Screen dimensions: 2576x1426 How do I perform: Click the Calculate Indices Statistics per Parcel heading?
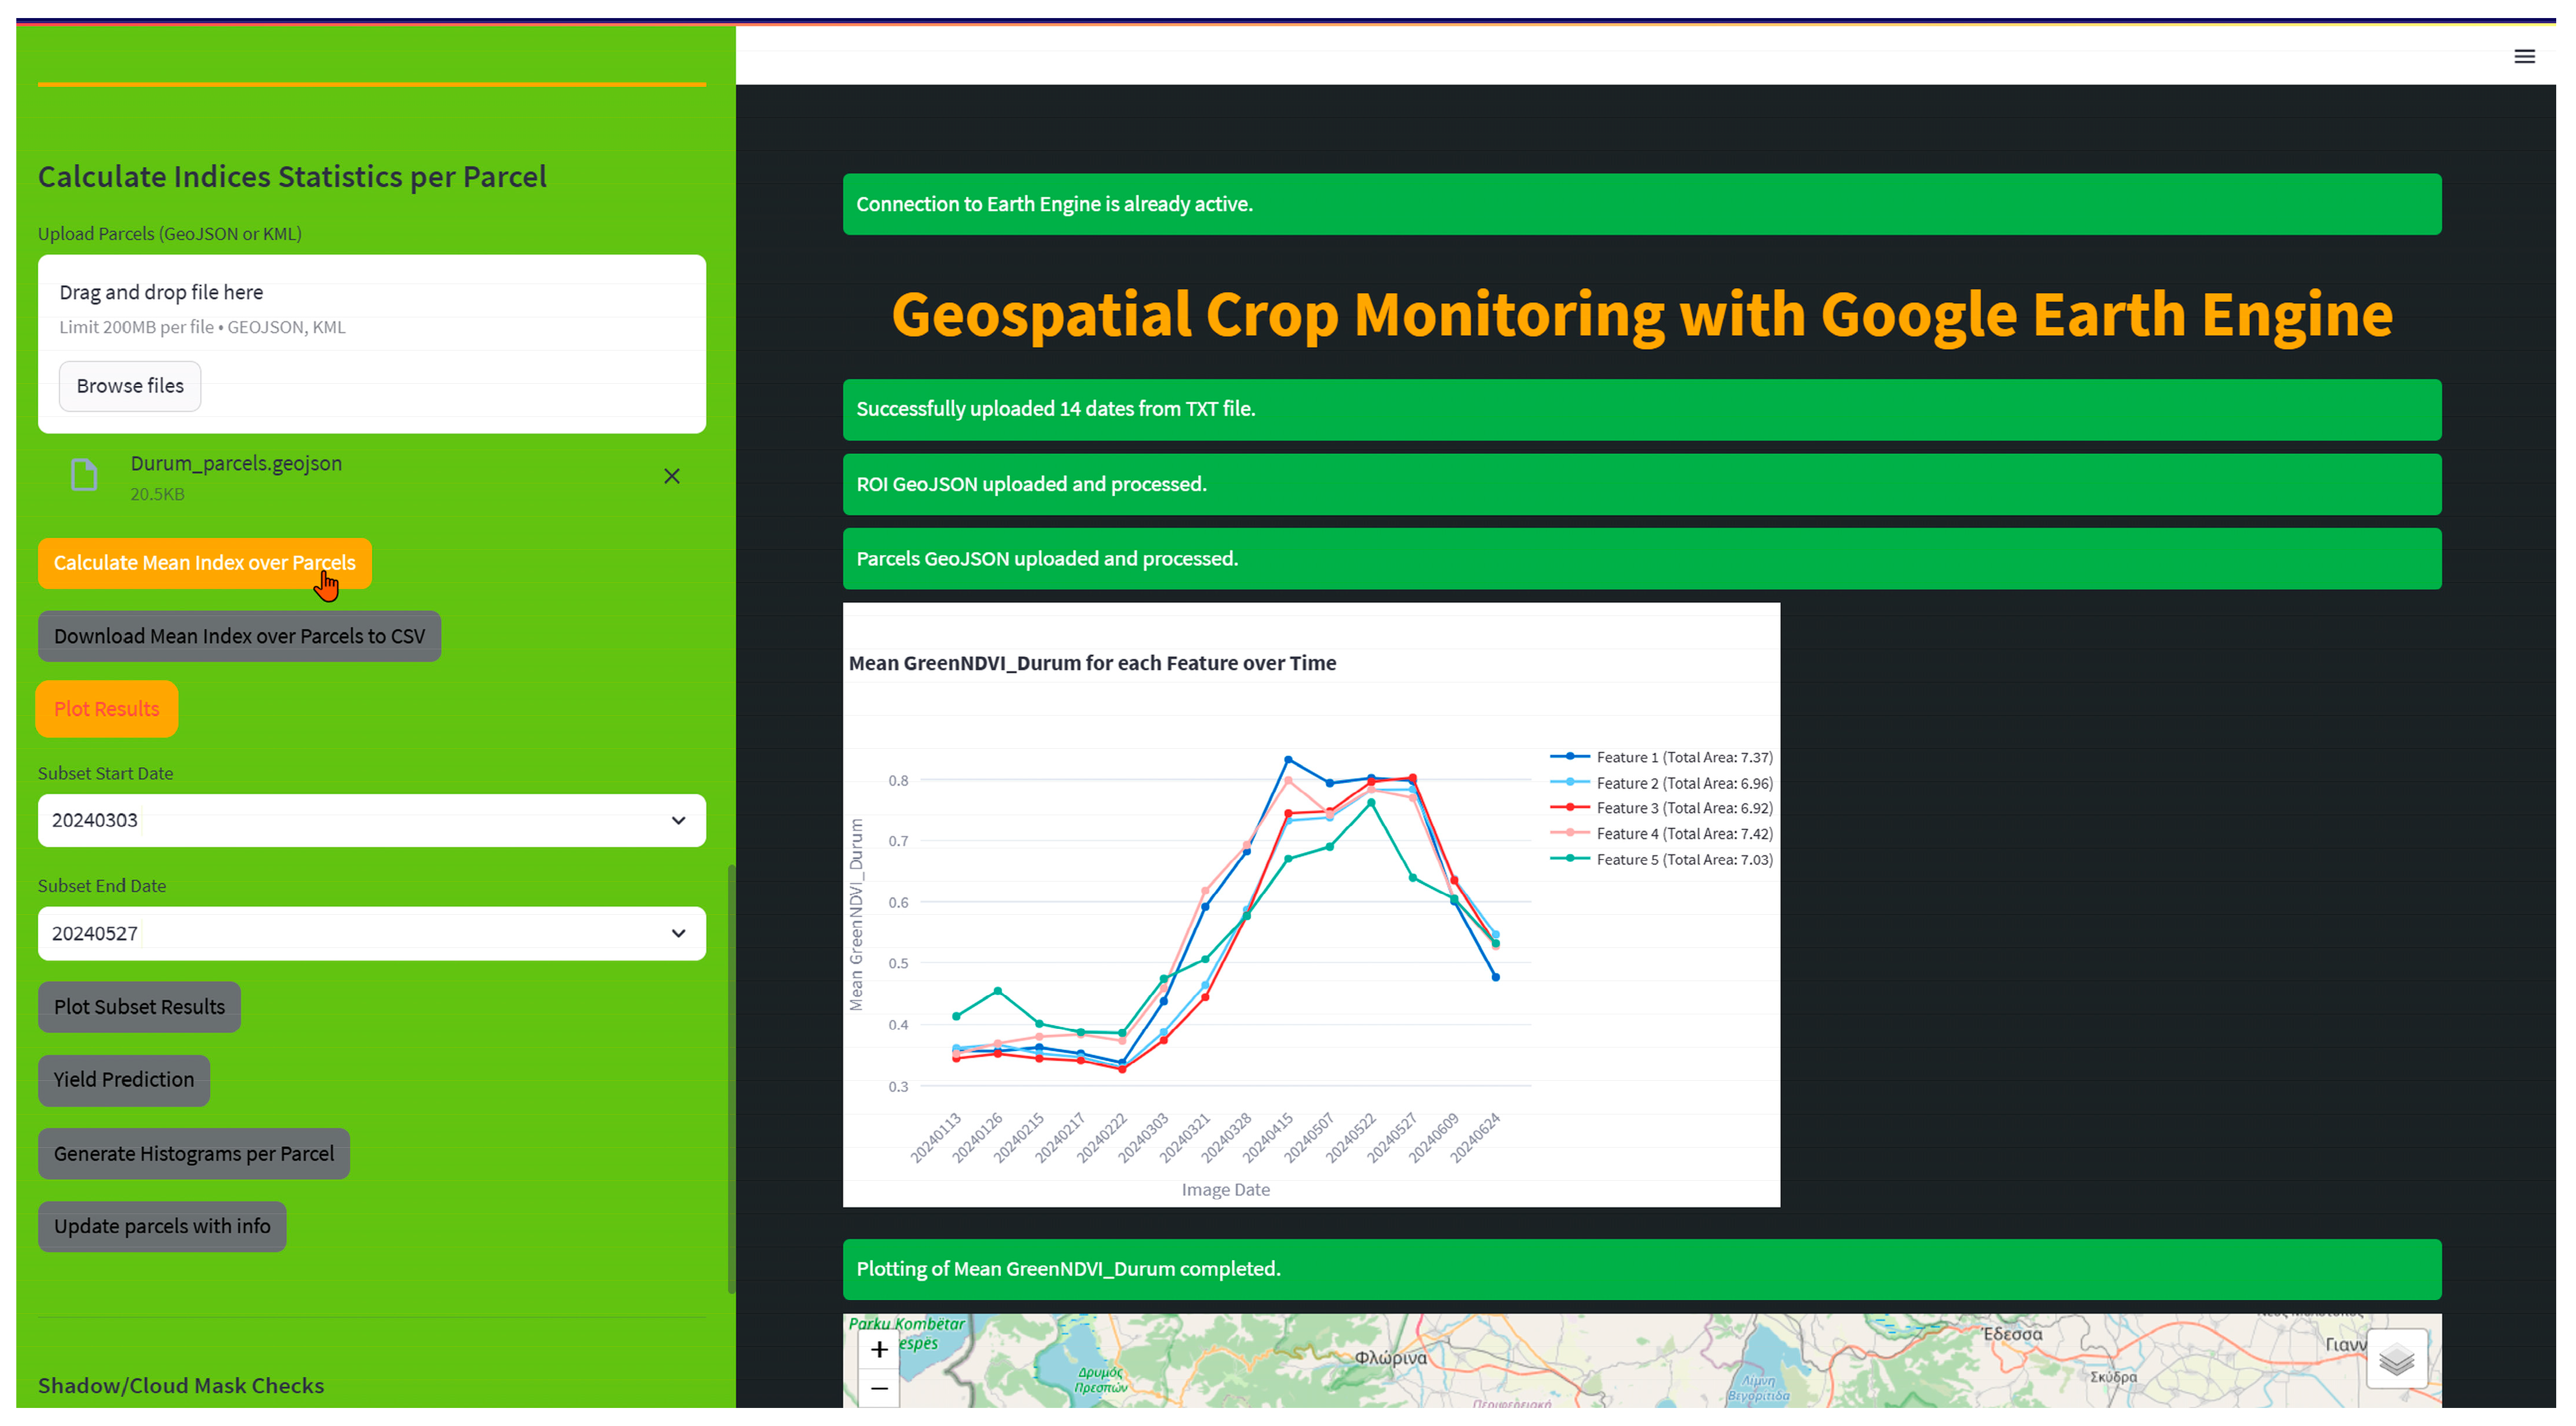pyautogui.click(x=292, y=177)
